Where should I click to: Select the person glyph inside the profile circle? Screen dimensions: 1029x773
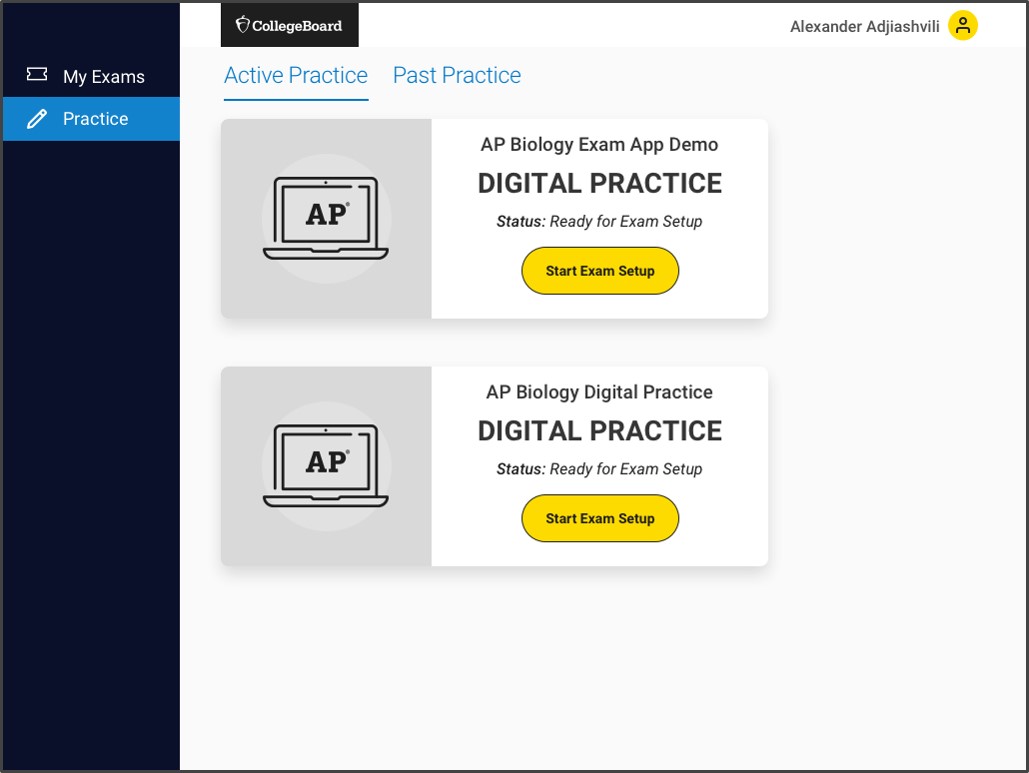[962, 26]
